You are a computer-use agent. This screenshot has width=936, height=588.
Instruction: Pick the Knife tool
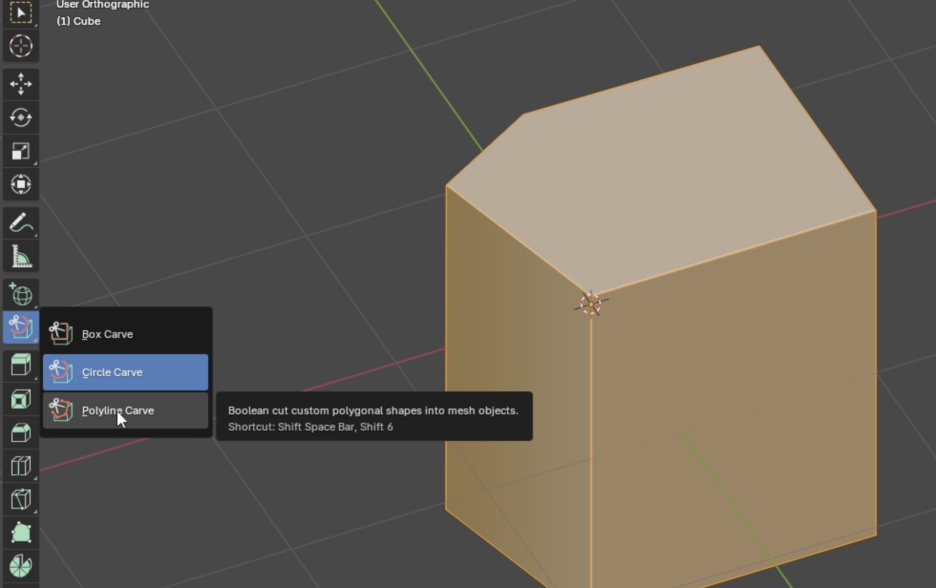(x=21, y=499)
